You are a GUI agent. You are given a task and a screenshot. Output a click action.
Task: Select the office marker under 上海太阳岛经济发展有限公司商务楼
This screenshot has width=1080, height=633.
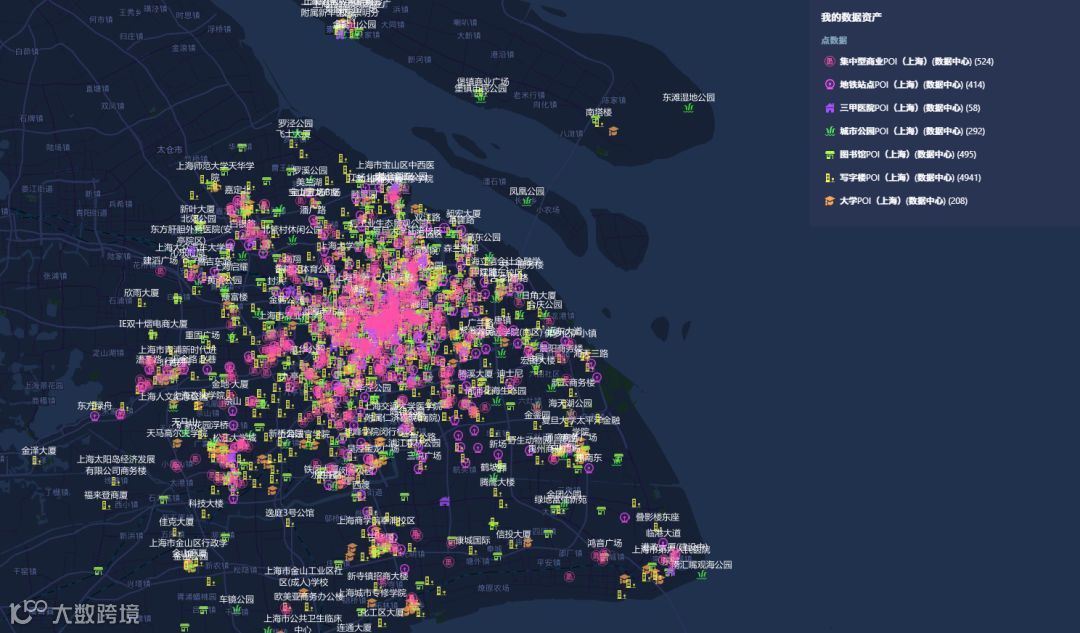115,481
